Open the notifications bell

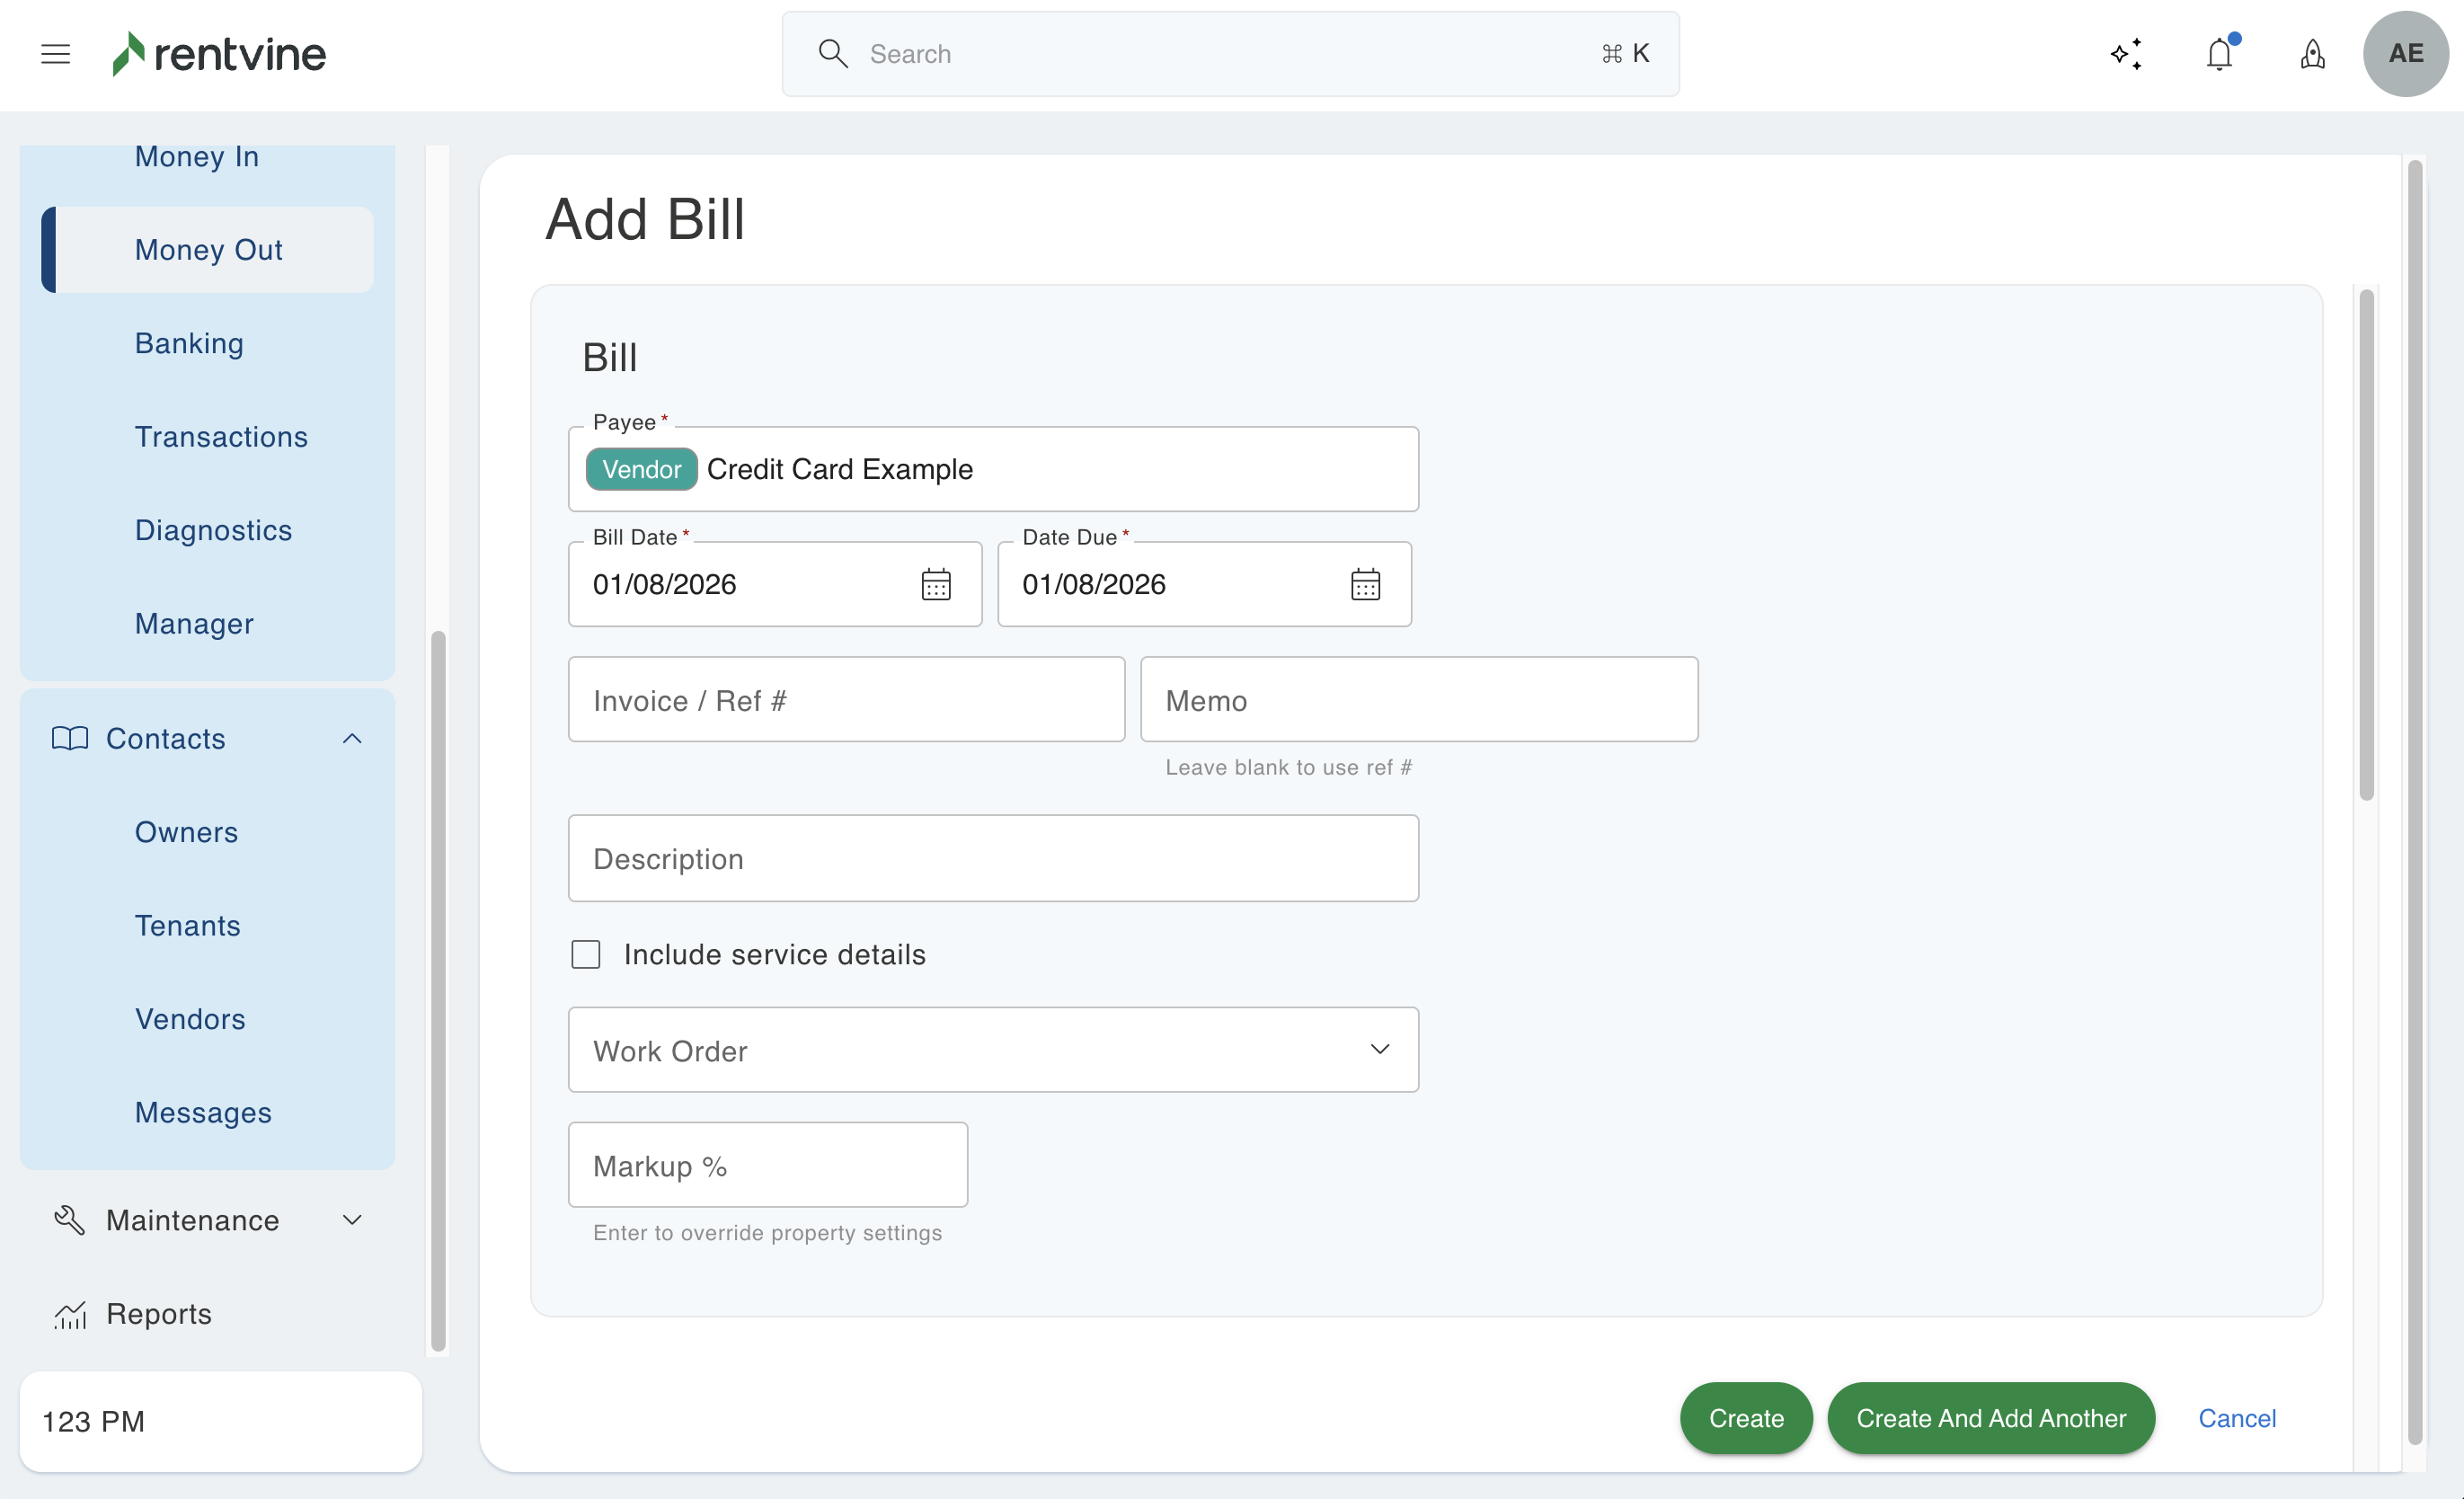2219,54
